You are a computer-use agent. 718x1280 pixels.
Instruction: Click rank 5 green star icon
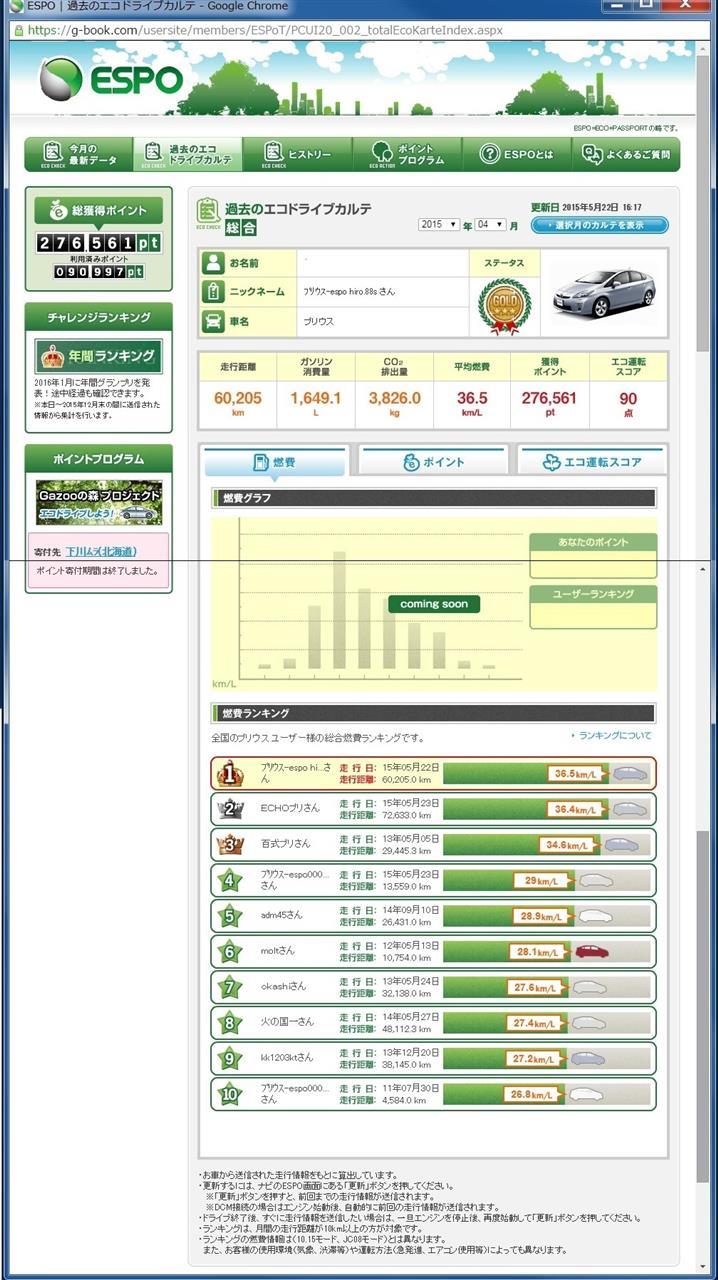click(x=231, y=916)
